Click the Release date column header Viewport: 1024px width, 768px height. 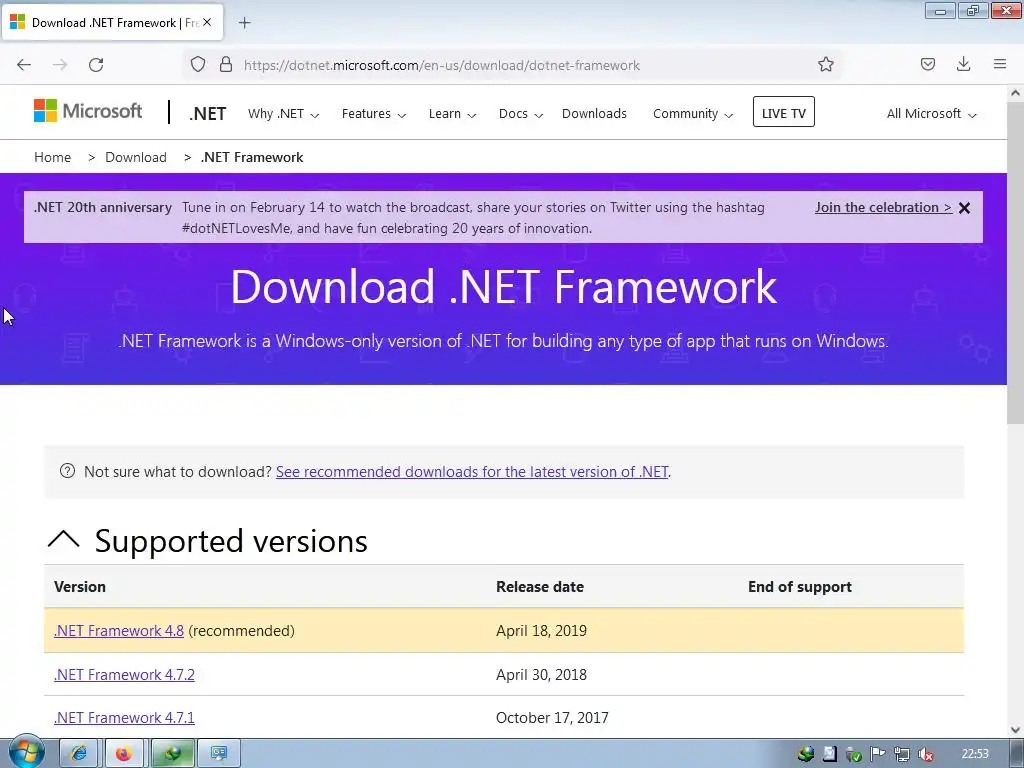coord(540,586)
